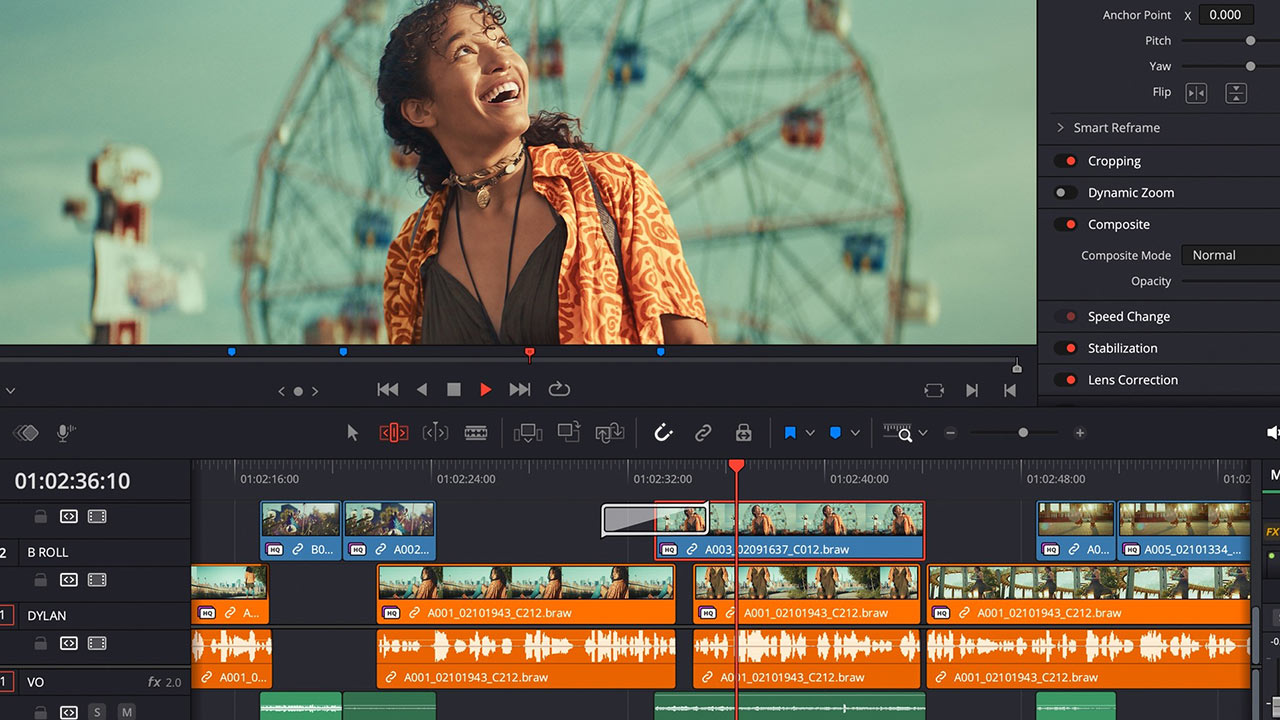Screen dimensions: 1280x720
Task: Toggle timeline snapping magnet icon
Action: coord(663,433)
